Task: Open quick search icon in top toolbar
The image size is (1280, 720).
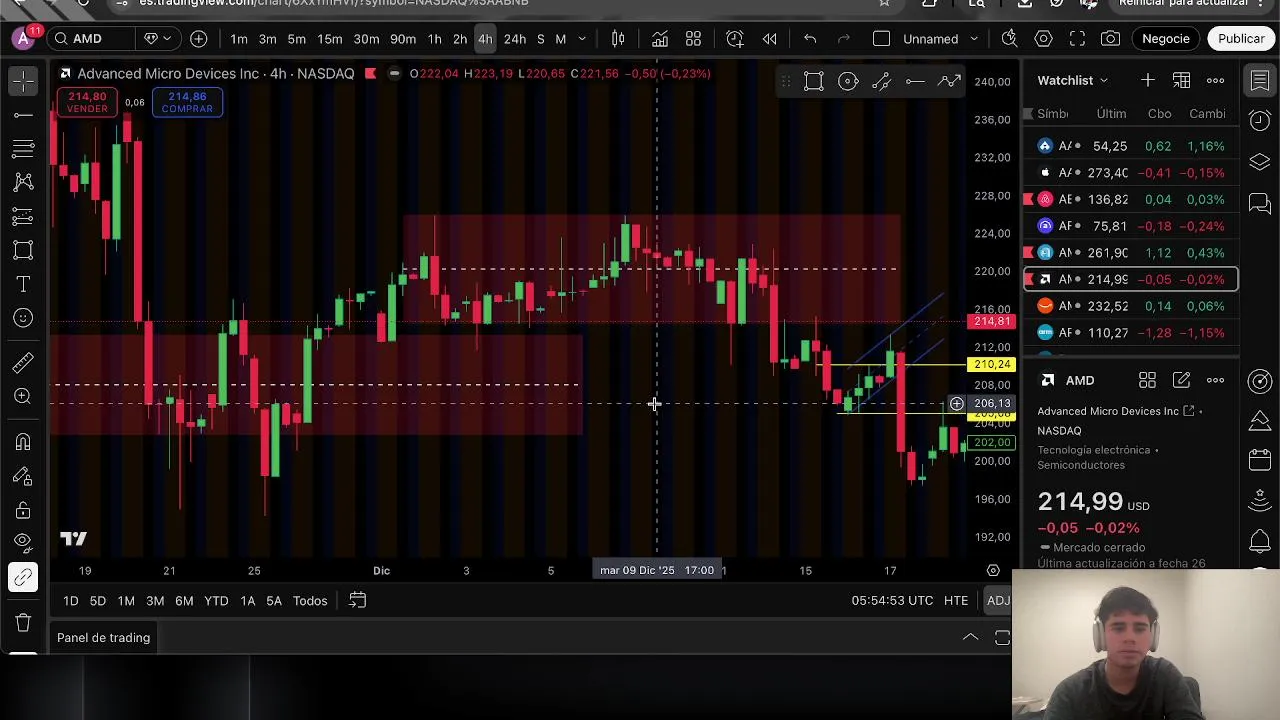Action: (1009, 39)
